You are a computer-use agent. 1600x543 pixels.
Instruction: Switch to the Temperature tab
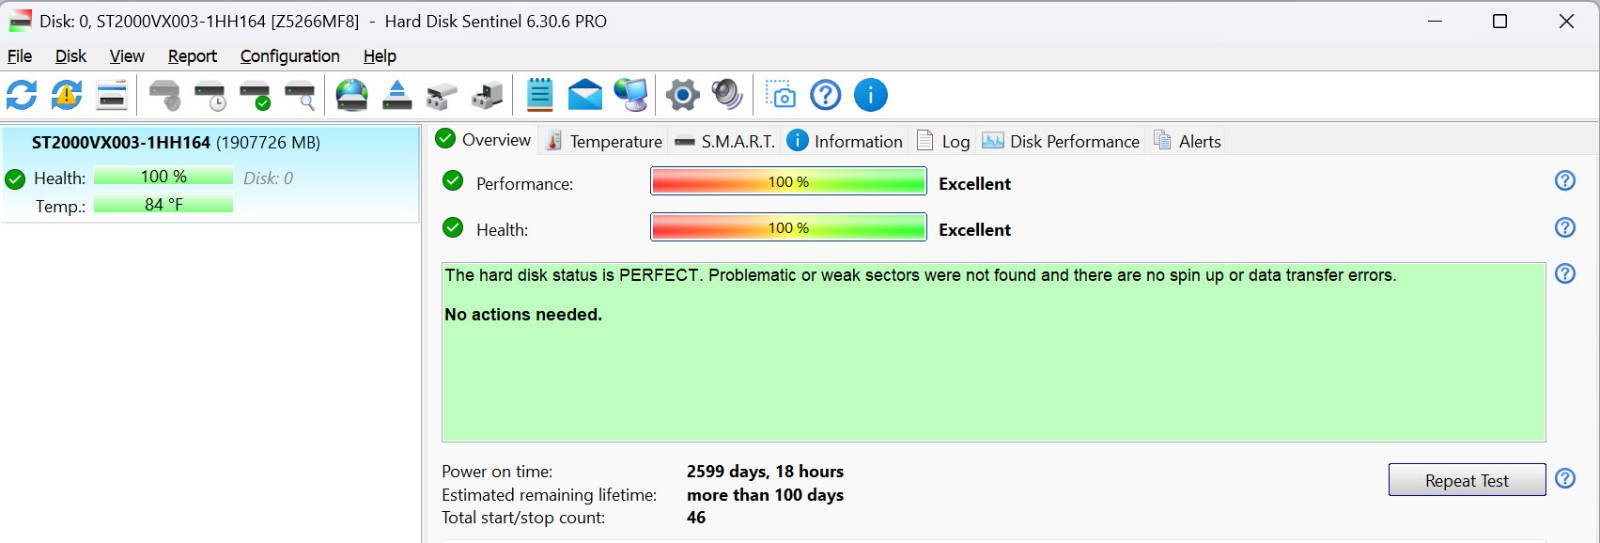604,141
